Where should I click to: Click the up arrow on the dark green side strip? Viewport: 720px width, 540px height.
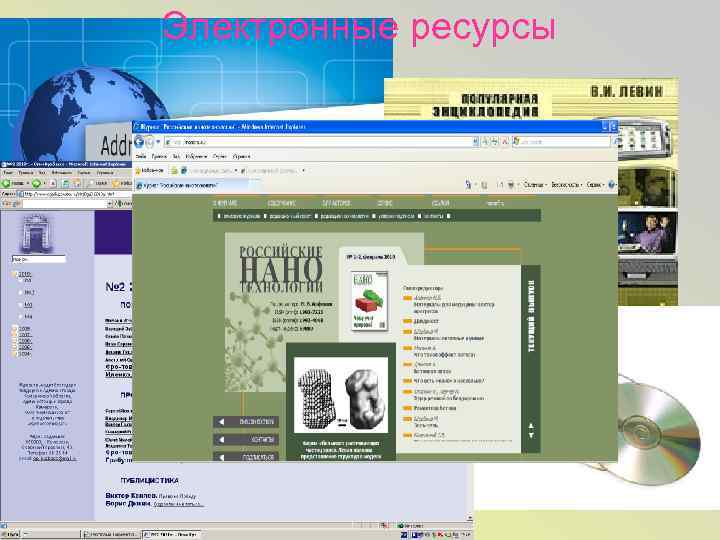pyautogui.click(x=531, y=426)
